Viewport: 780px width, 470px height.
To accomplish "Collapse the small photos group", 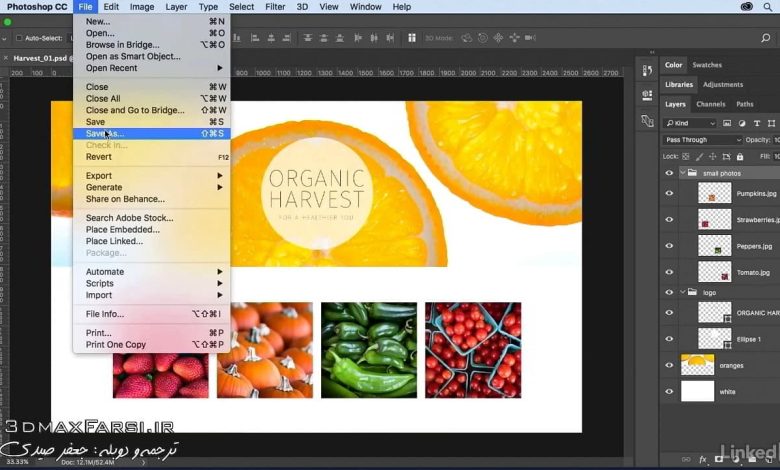I will tap(682, 173).
